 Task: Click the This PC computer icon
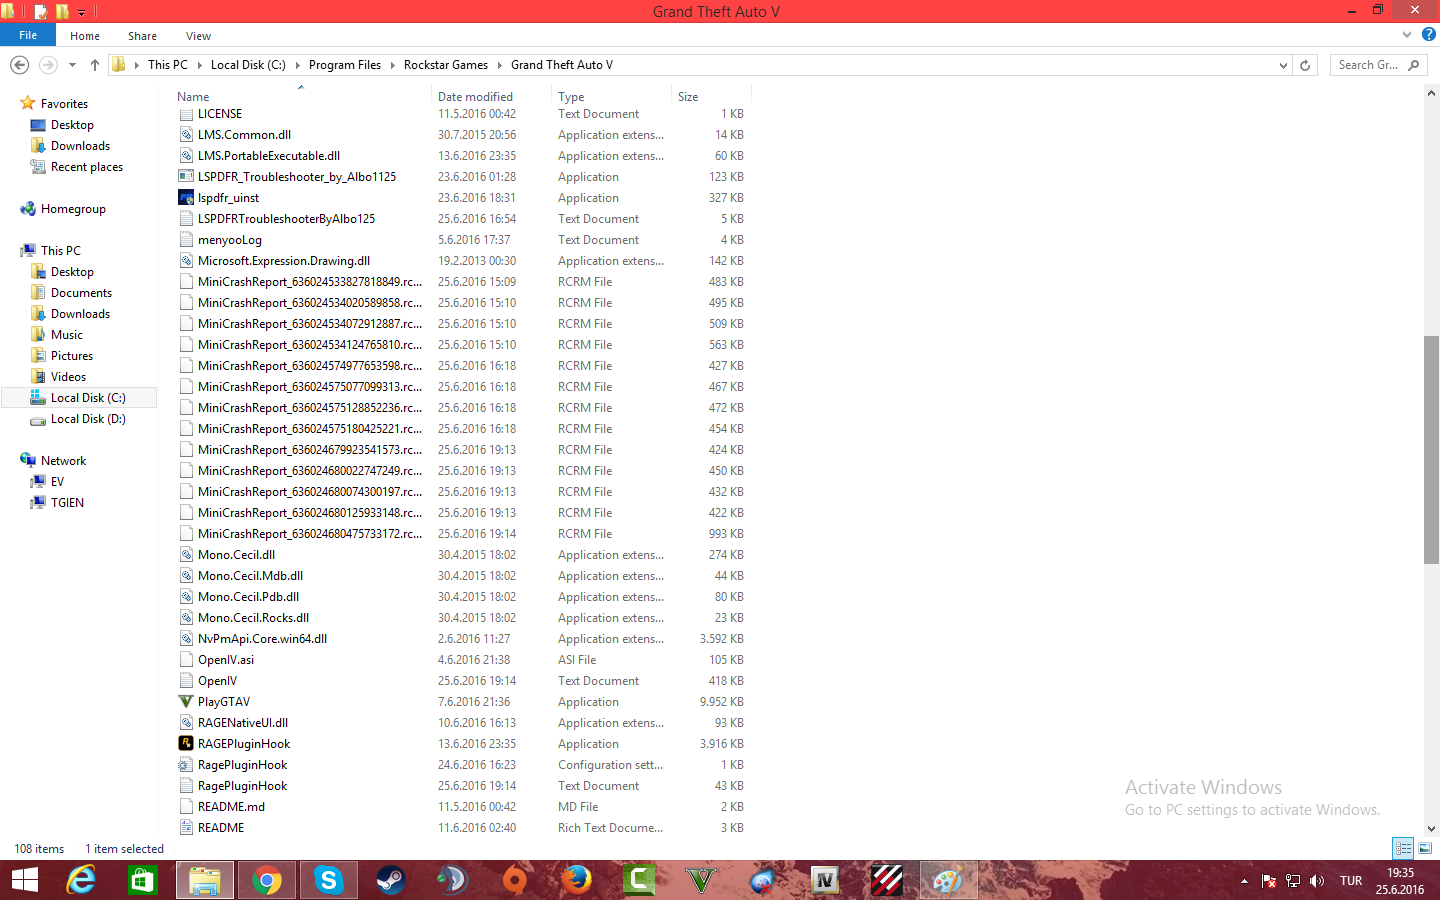[x=28, y=251]
